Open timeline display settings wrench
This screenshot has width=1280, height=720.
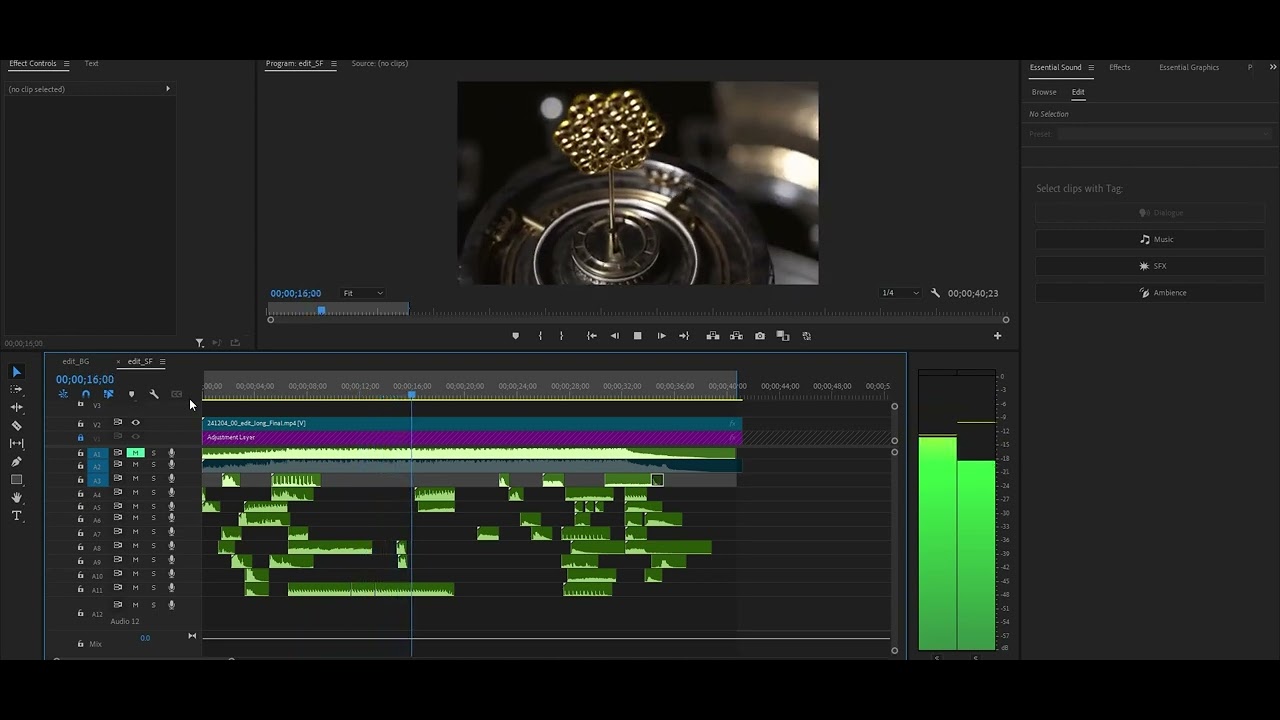click(154, 394)
